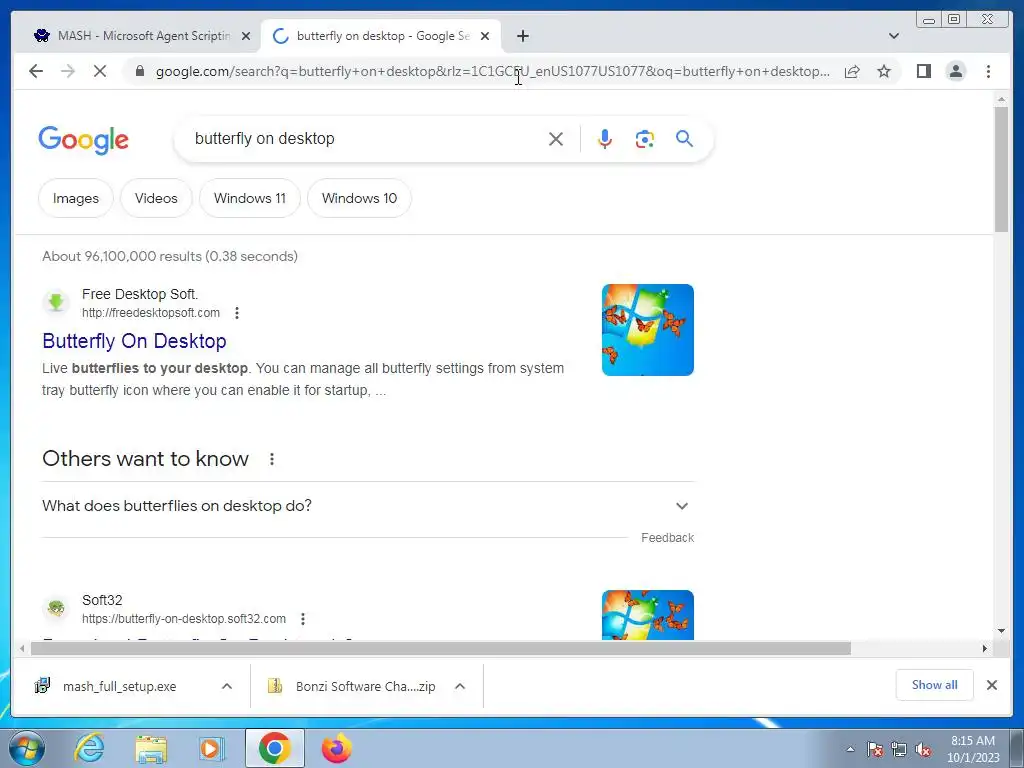1024x768 pixels.
Task: Close the MASH tab
Action: point(246,37)
